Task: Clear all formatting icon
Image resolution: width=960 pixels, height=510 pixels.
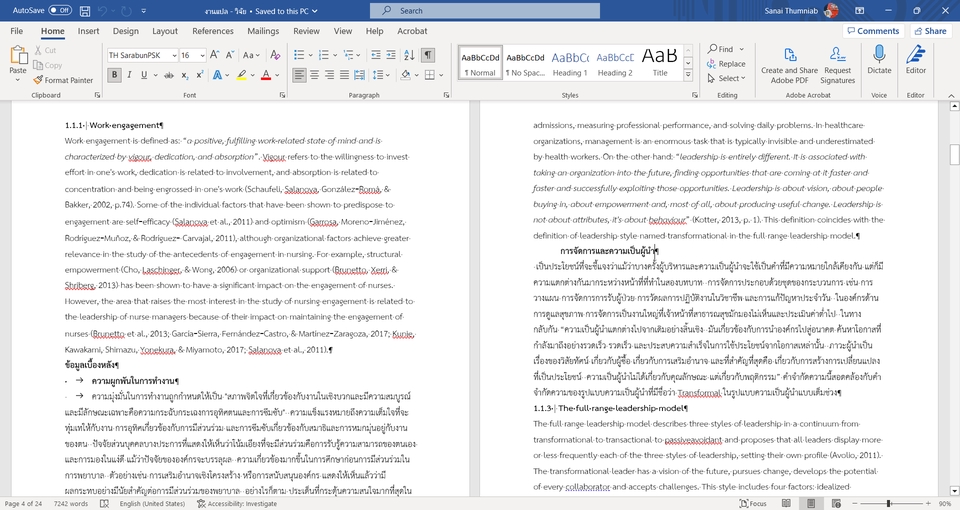Action: [276, 55]
